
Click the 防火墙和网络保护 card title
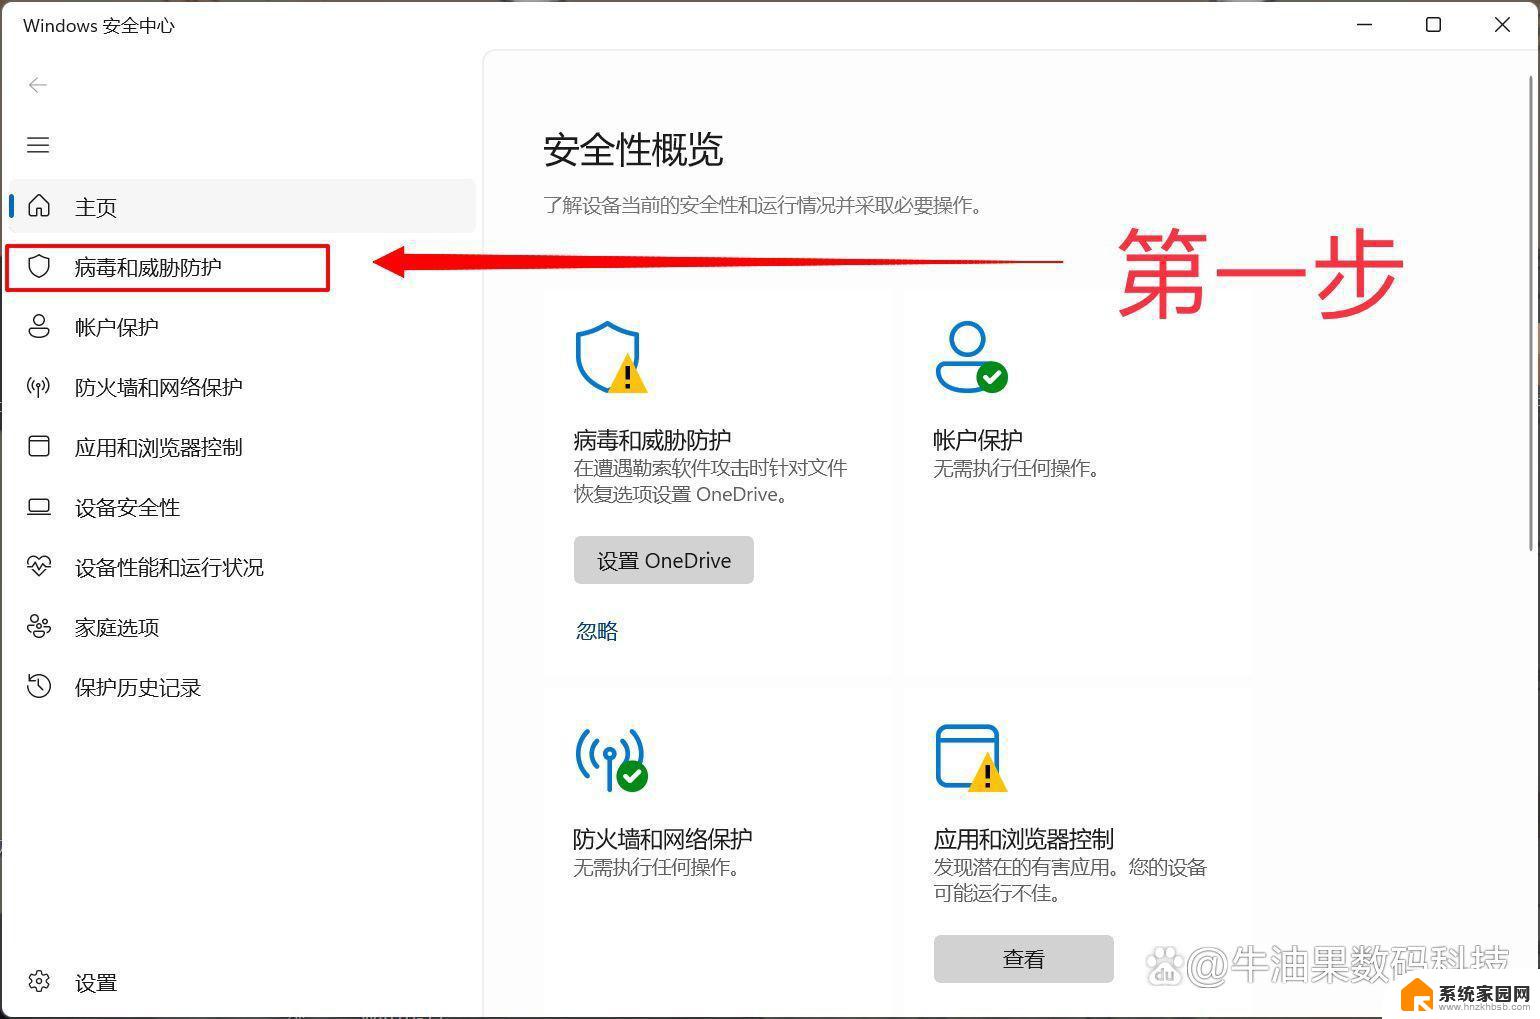click(x=663, y=838)
